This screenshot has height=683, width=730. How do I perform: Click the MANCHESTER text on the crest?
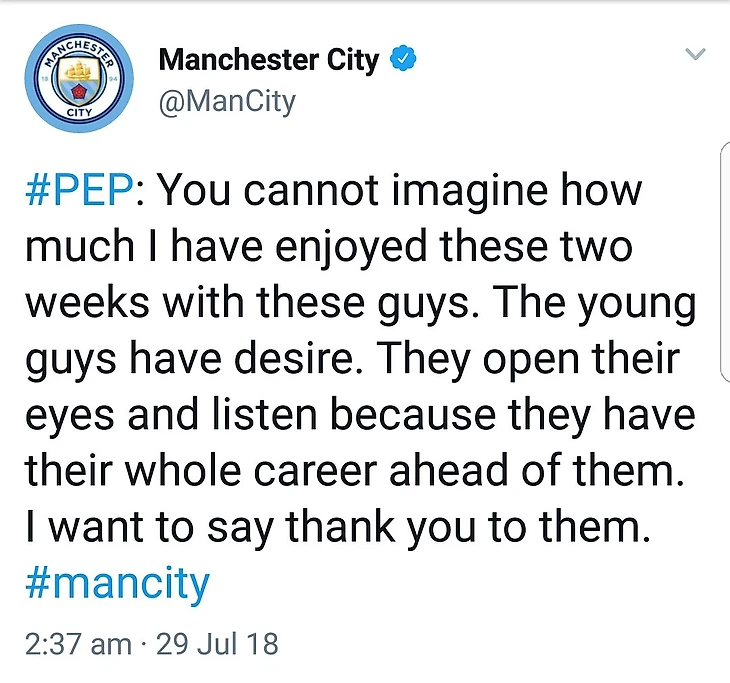[x=79, y=51]
